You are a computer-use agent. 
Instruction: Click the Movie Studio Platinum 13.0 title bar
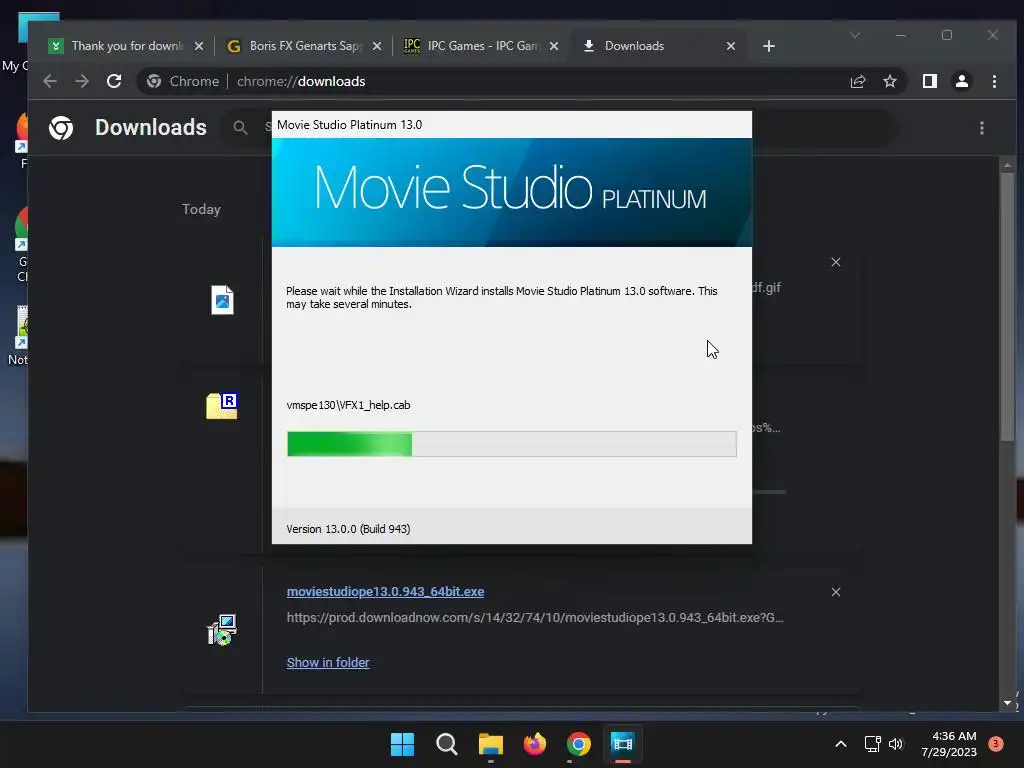[x=512, y=125]
